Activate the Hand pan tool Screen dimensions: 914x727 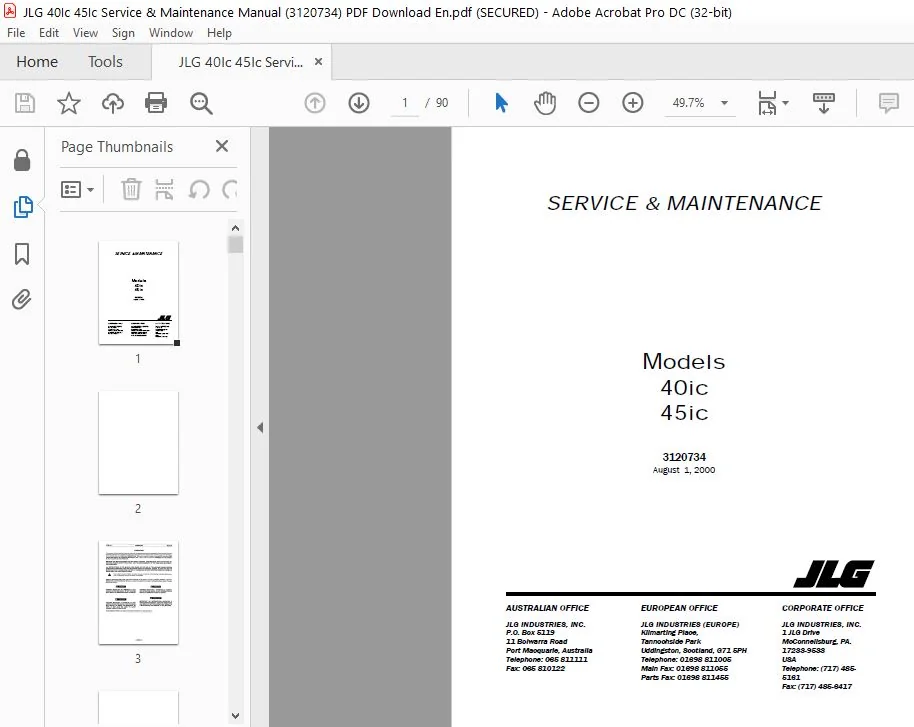point(544,103)
